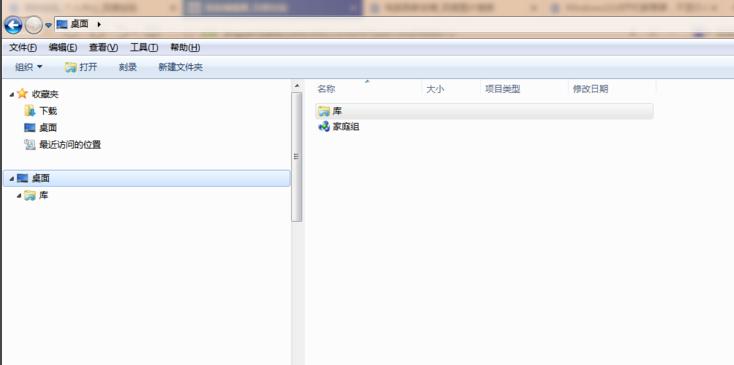Click 新建文件夹 to create a folder
Viewport: 734px width, 365px height.
[180, 67]
